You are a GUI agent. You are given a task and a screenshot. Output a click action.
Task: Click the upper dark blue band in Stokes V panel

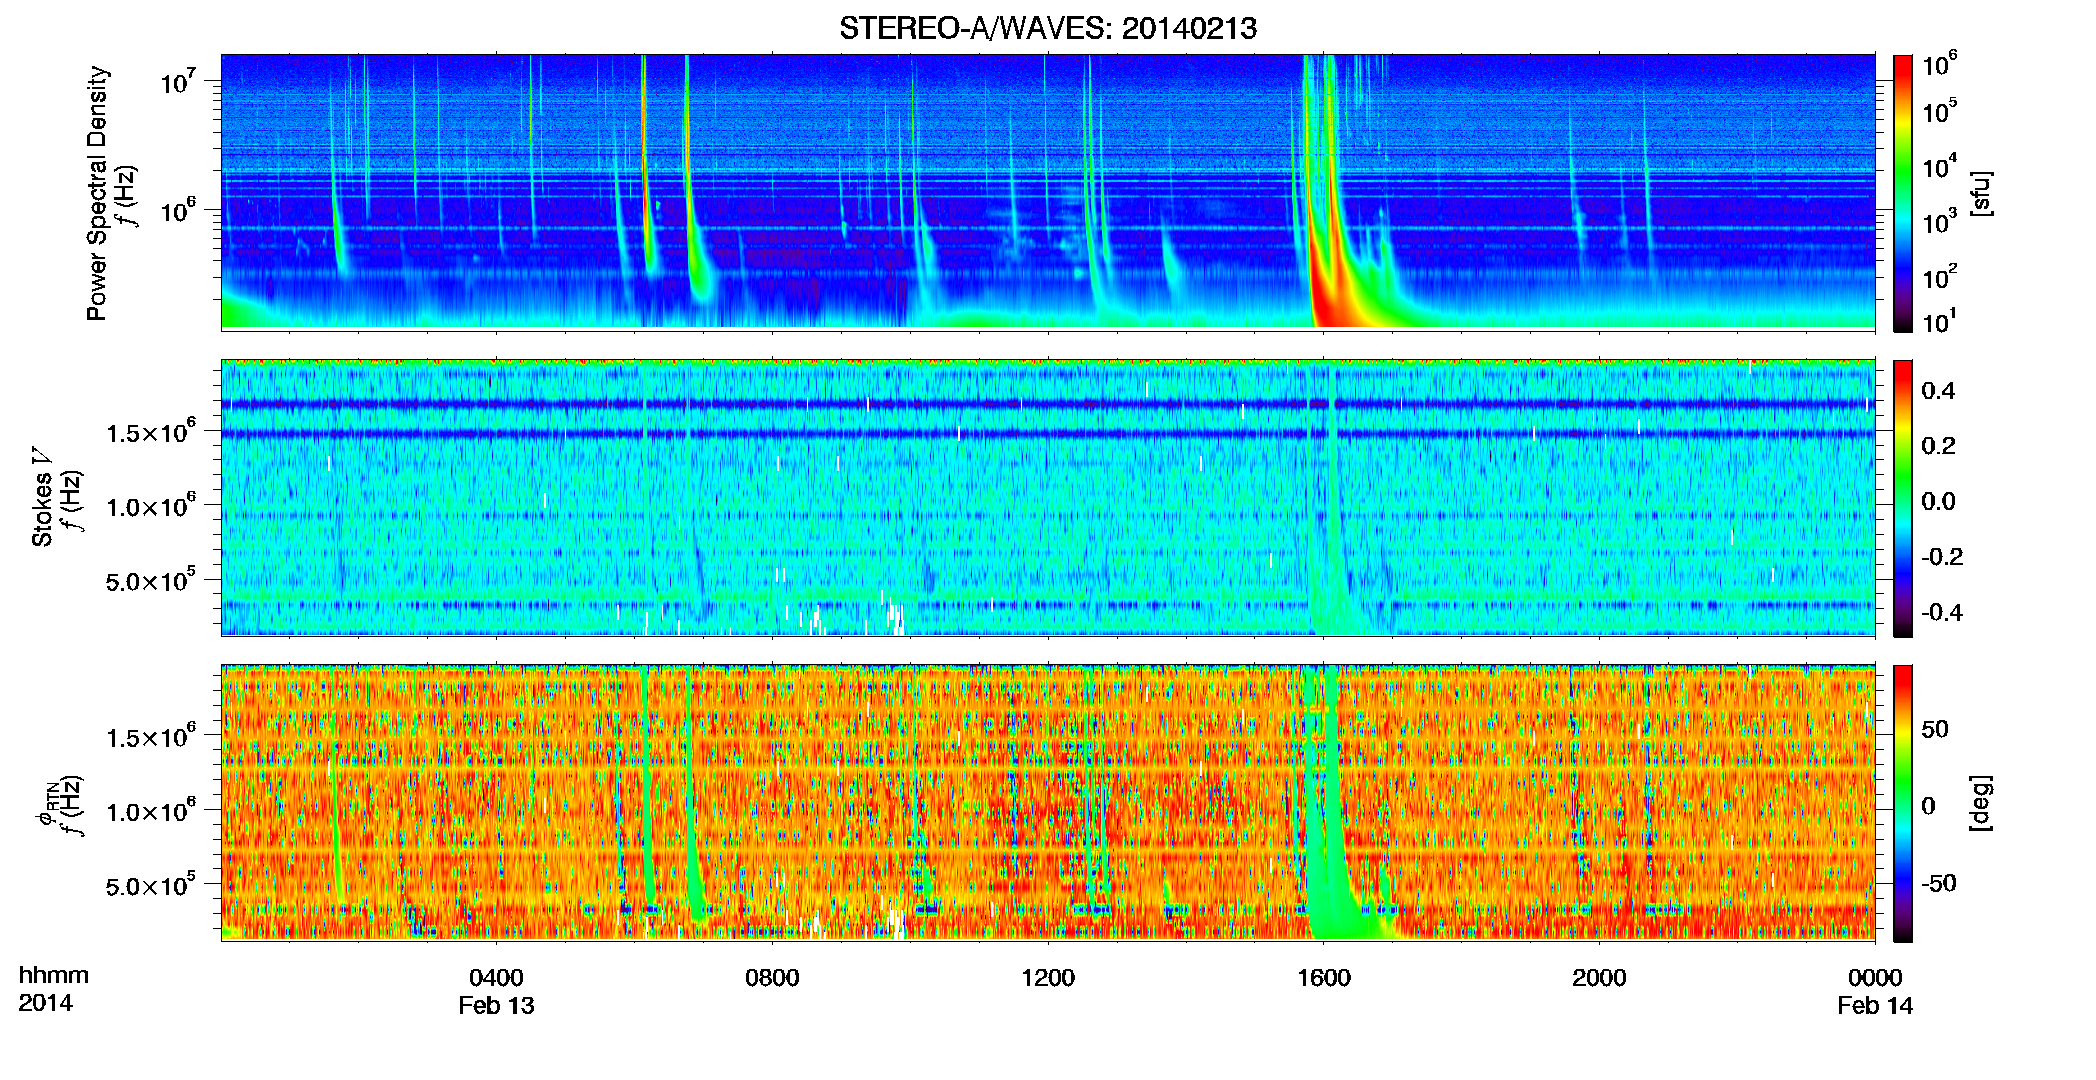click(x=1048, y=404)
